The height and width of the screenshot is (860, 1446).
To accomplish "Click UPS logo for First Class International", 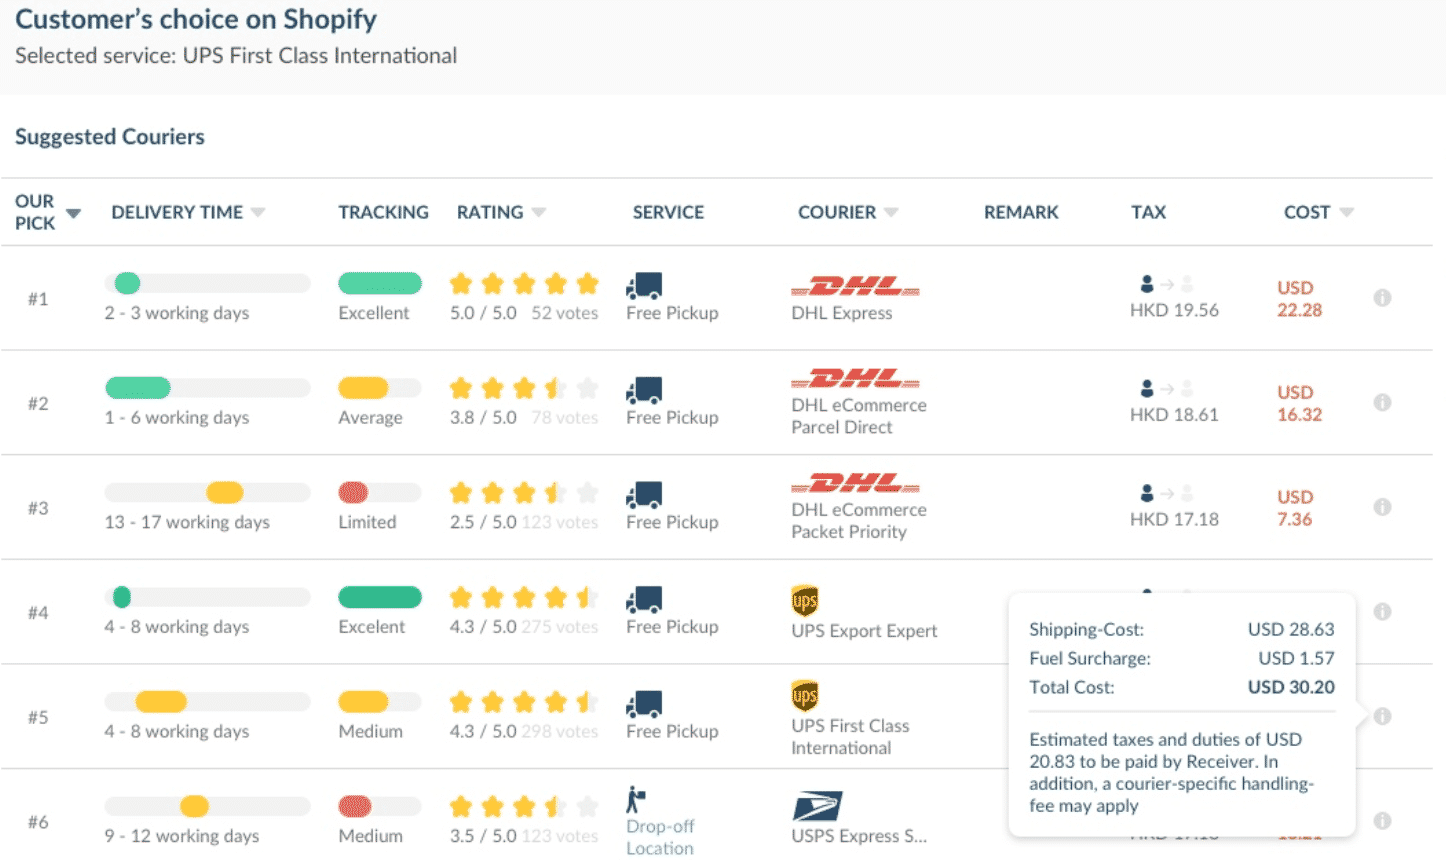I will [805, 695].
